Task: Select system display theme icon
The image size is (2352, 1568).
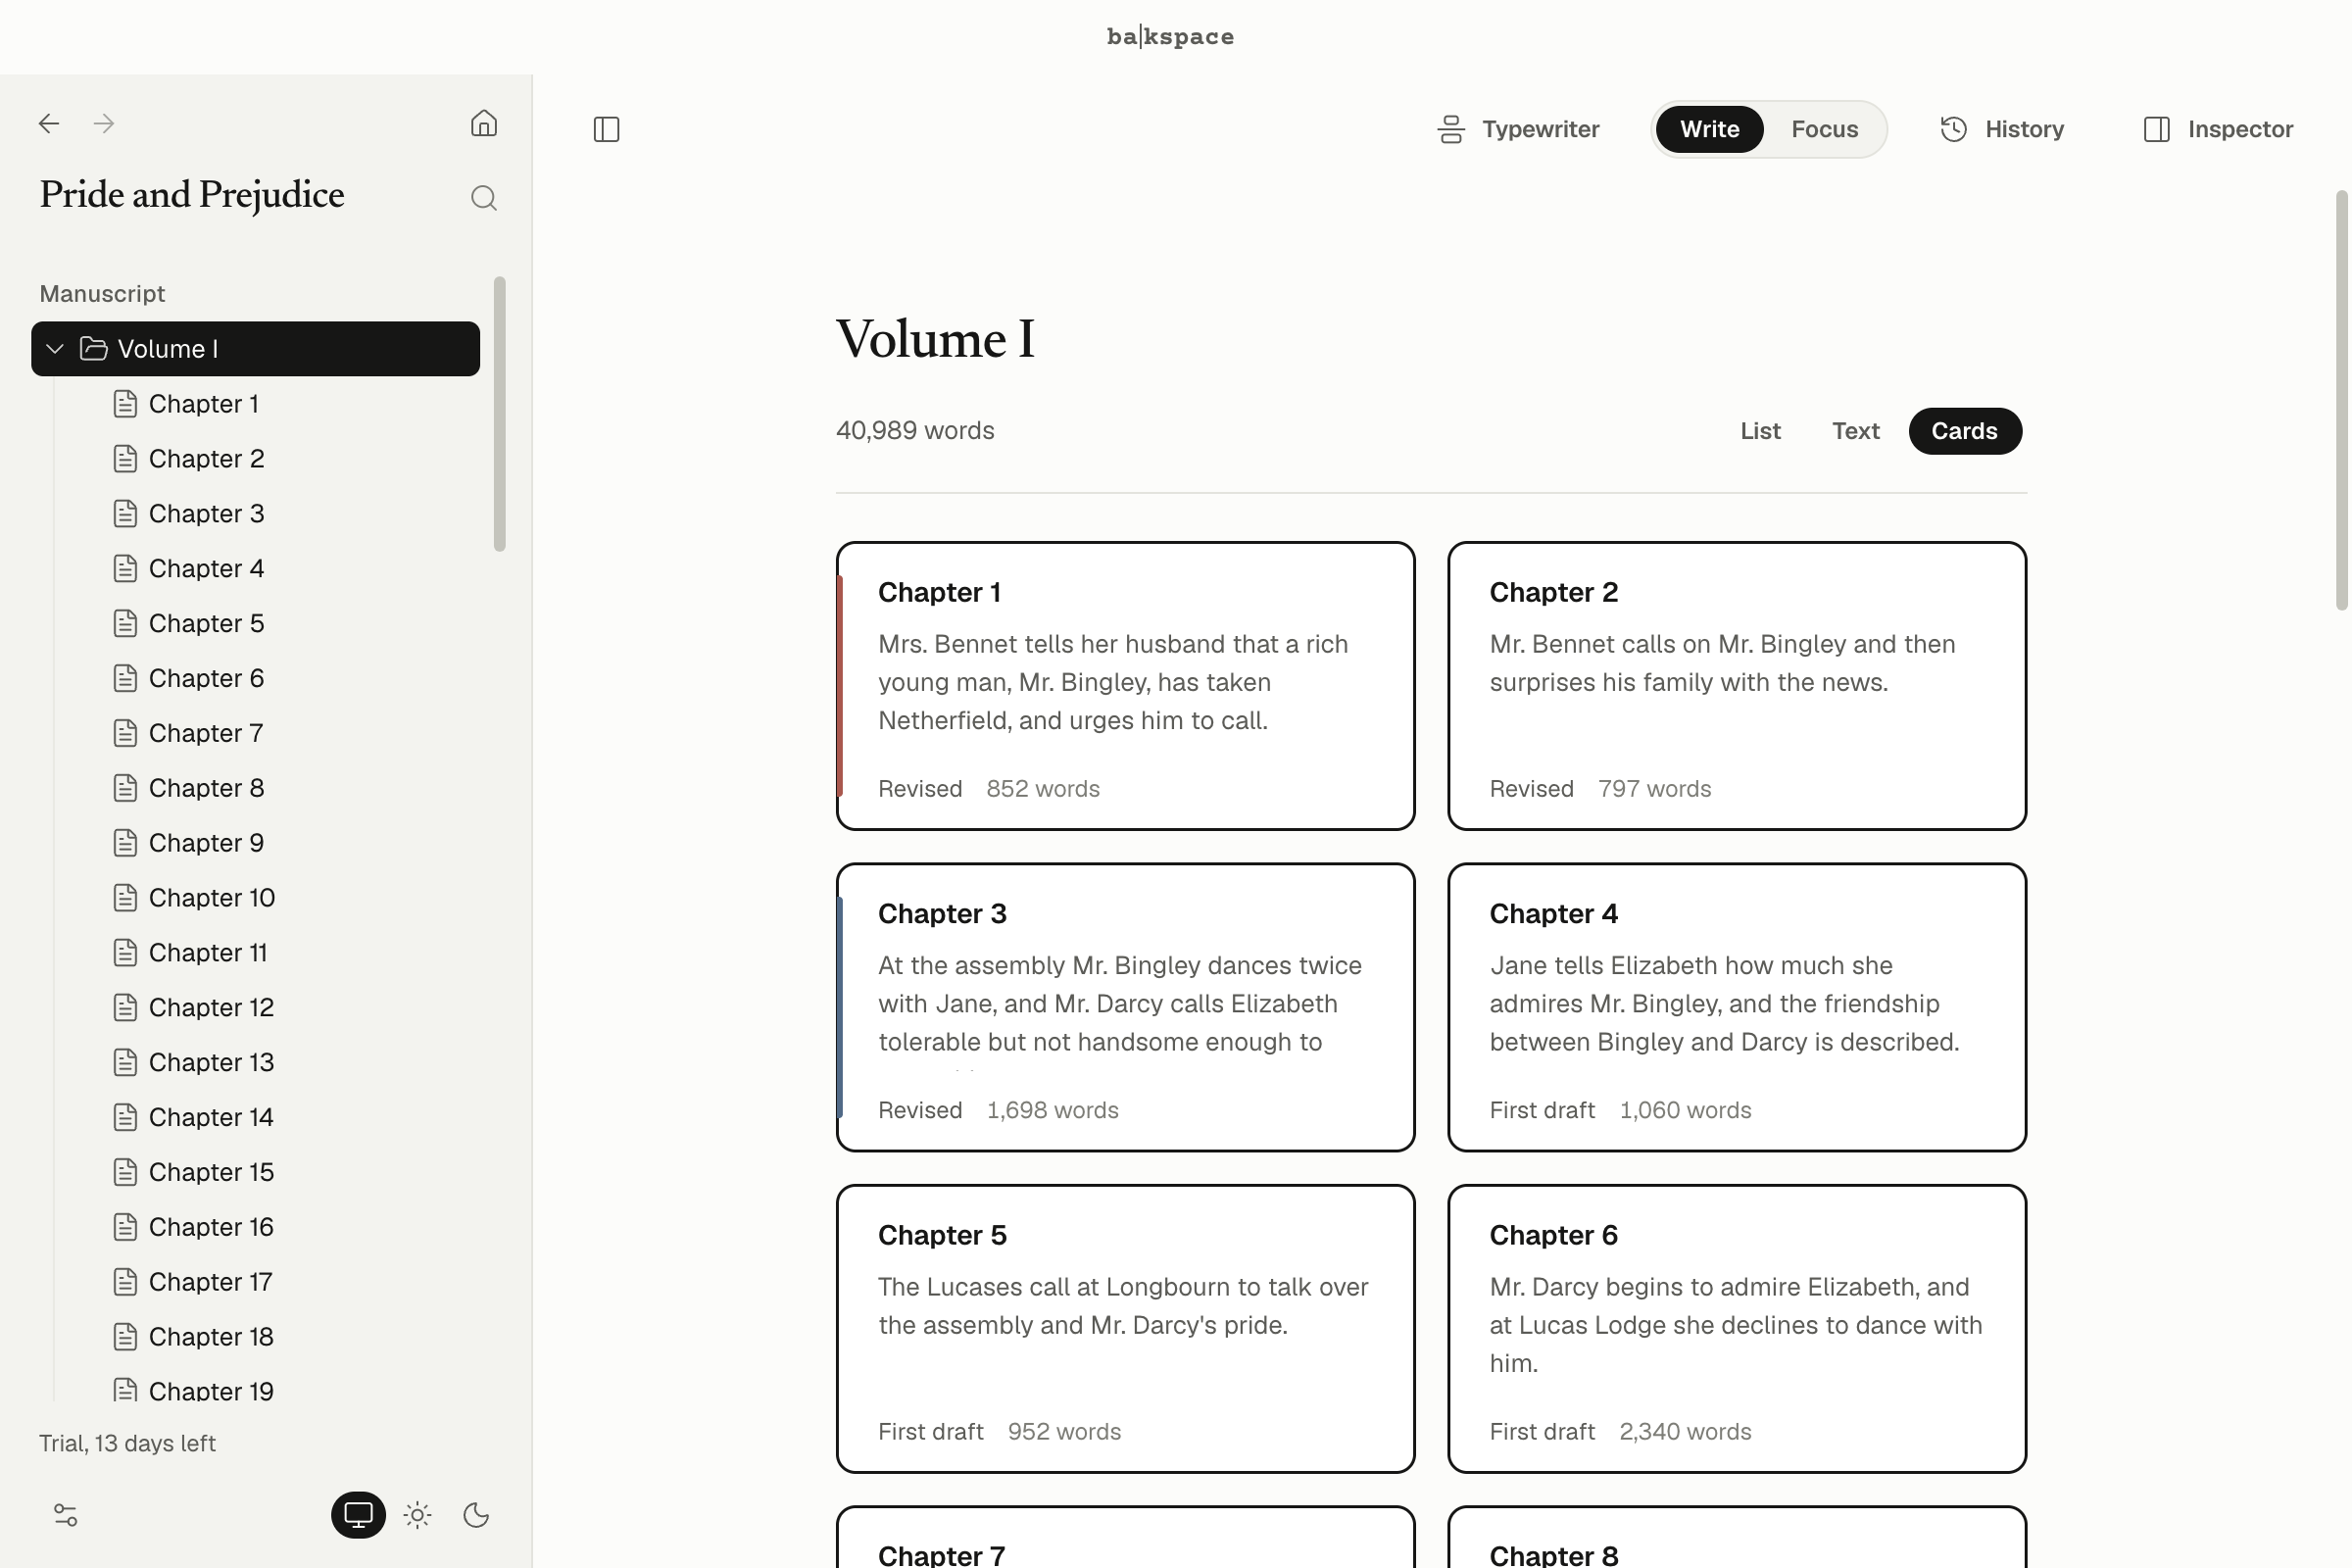Action: (358, 1515)
